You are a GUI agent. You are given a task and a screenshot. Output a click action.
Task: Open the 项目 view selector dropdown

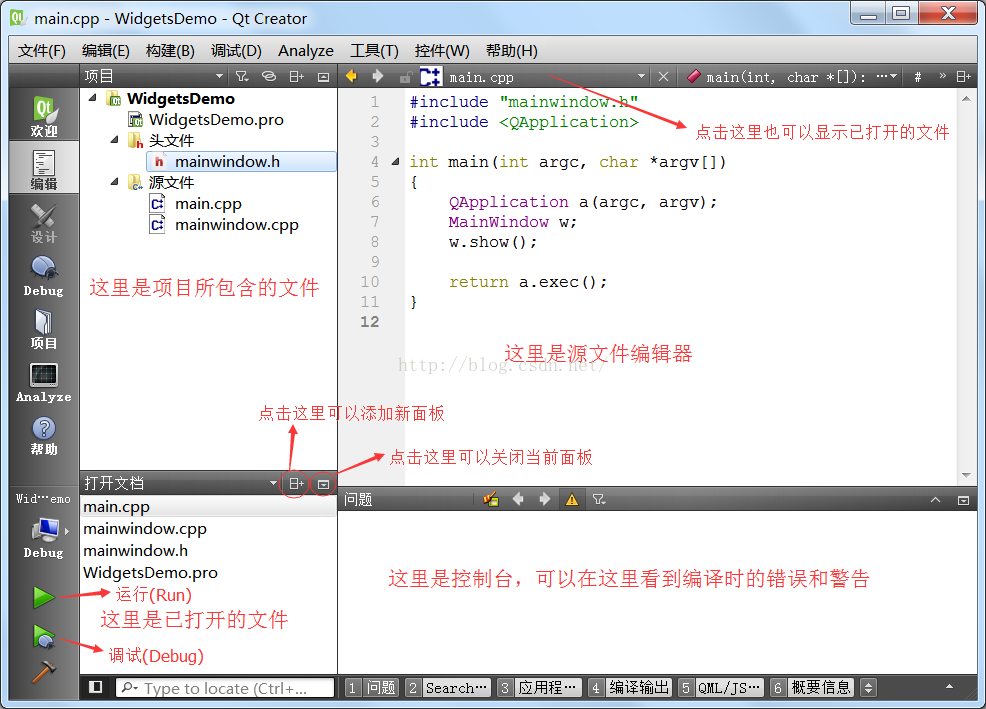[155, 77]
